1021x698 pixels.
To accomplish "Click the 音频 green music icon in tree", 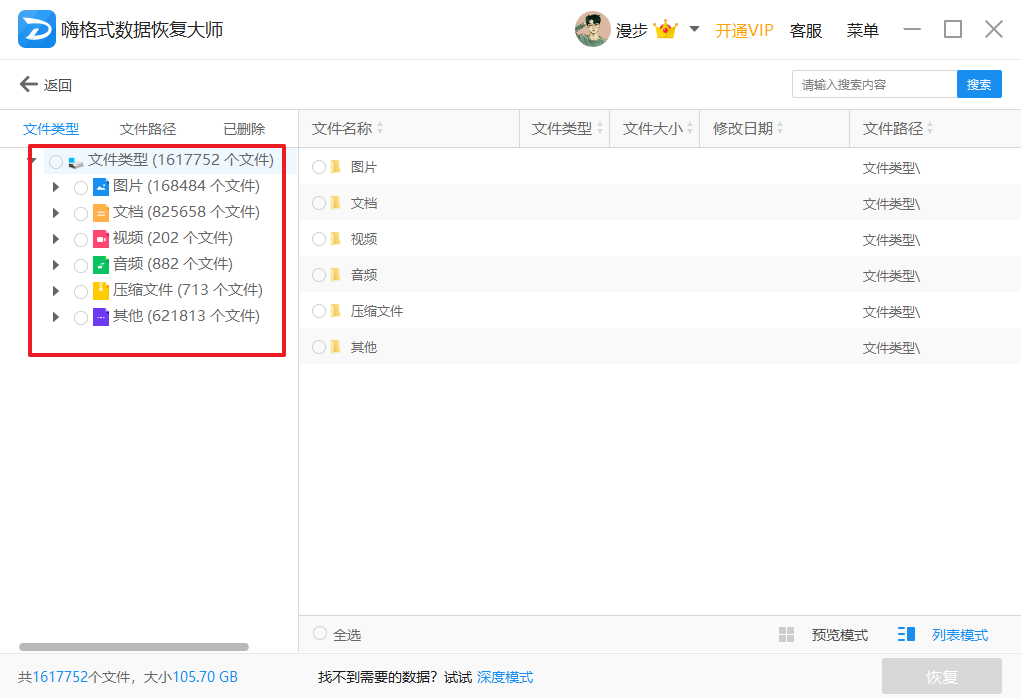I will (x=101, y=265).
